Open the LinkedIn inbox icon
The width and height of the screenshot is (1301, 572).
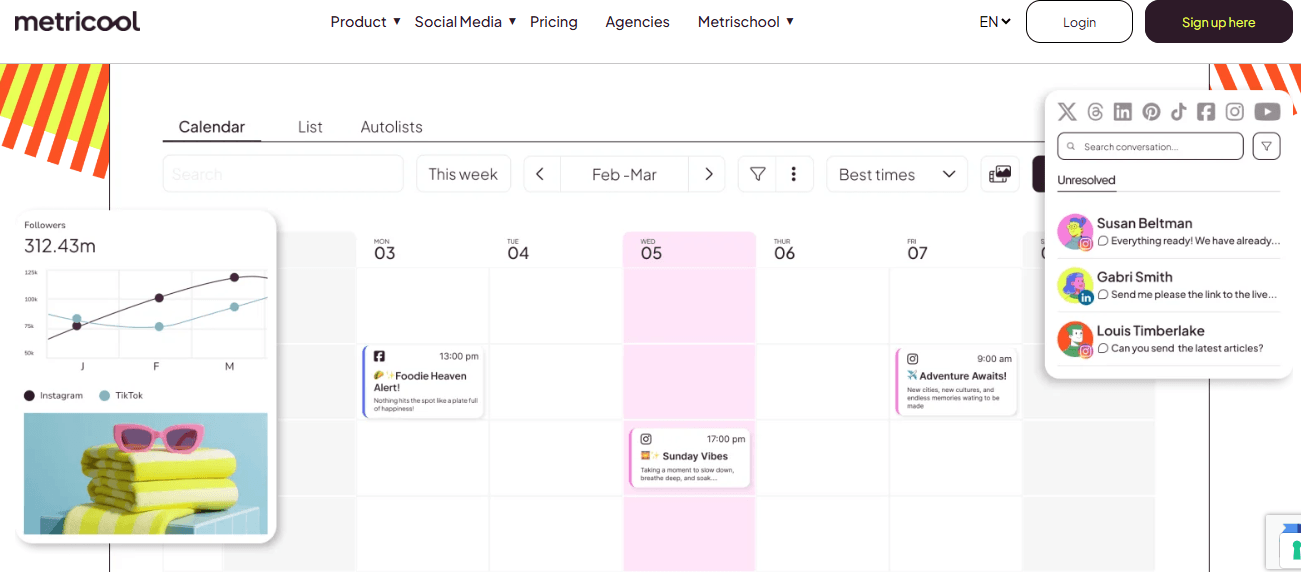[x=1123, y=112]
